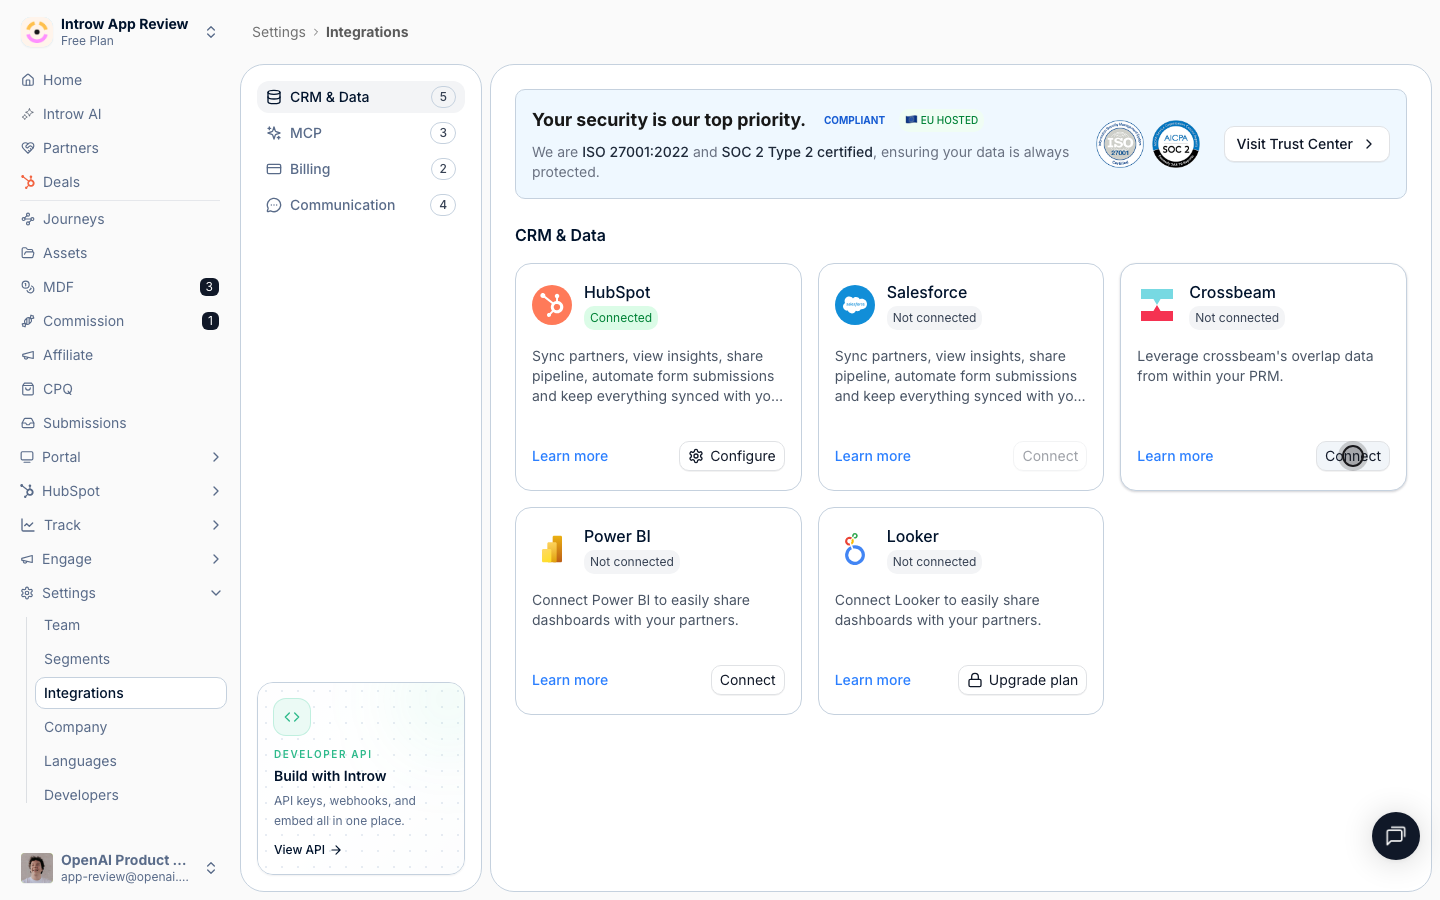The height and width of the screenshot is (900, 1440).
Task: Open CPQ page
Action: click(120, 389)
